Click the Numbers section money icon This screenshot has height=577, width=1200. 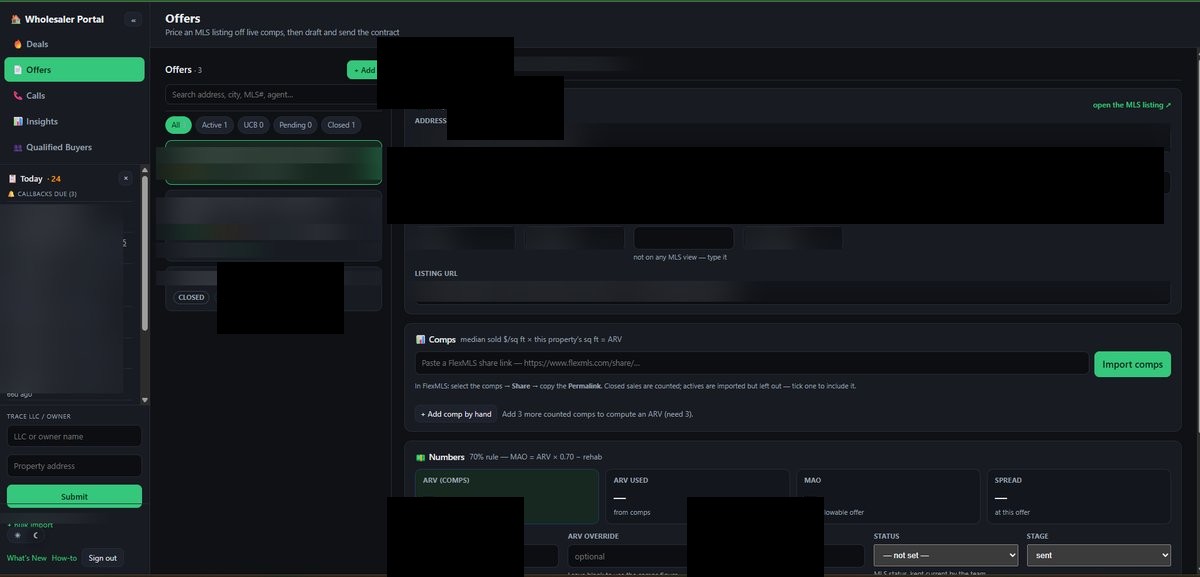[x=421, y=457]
